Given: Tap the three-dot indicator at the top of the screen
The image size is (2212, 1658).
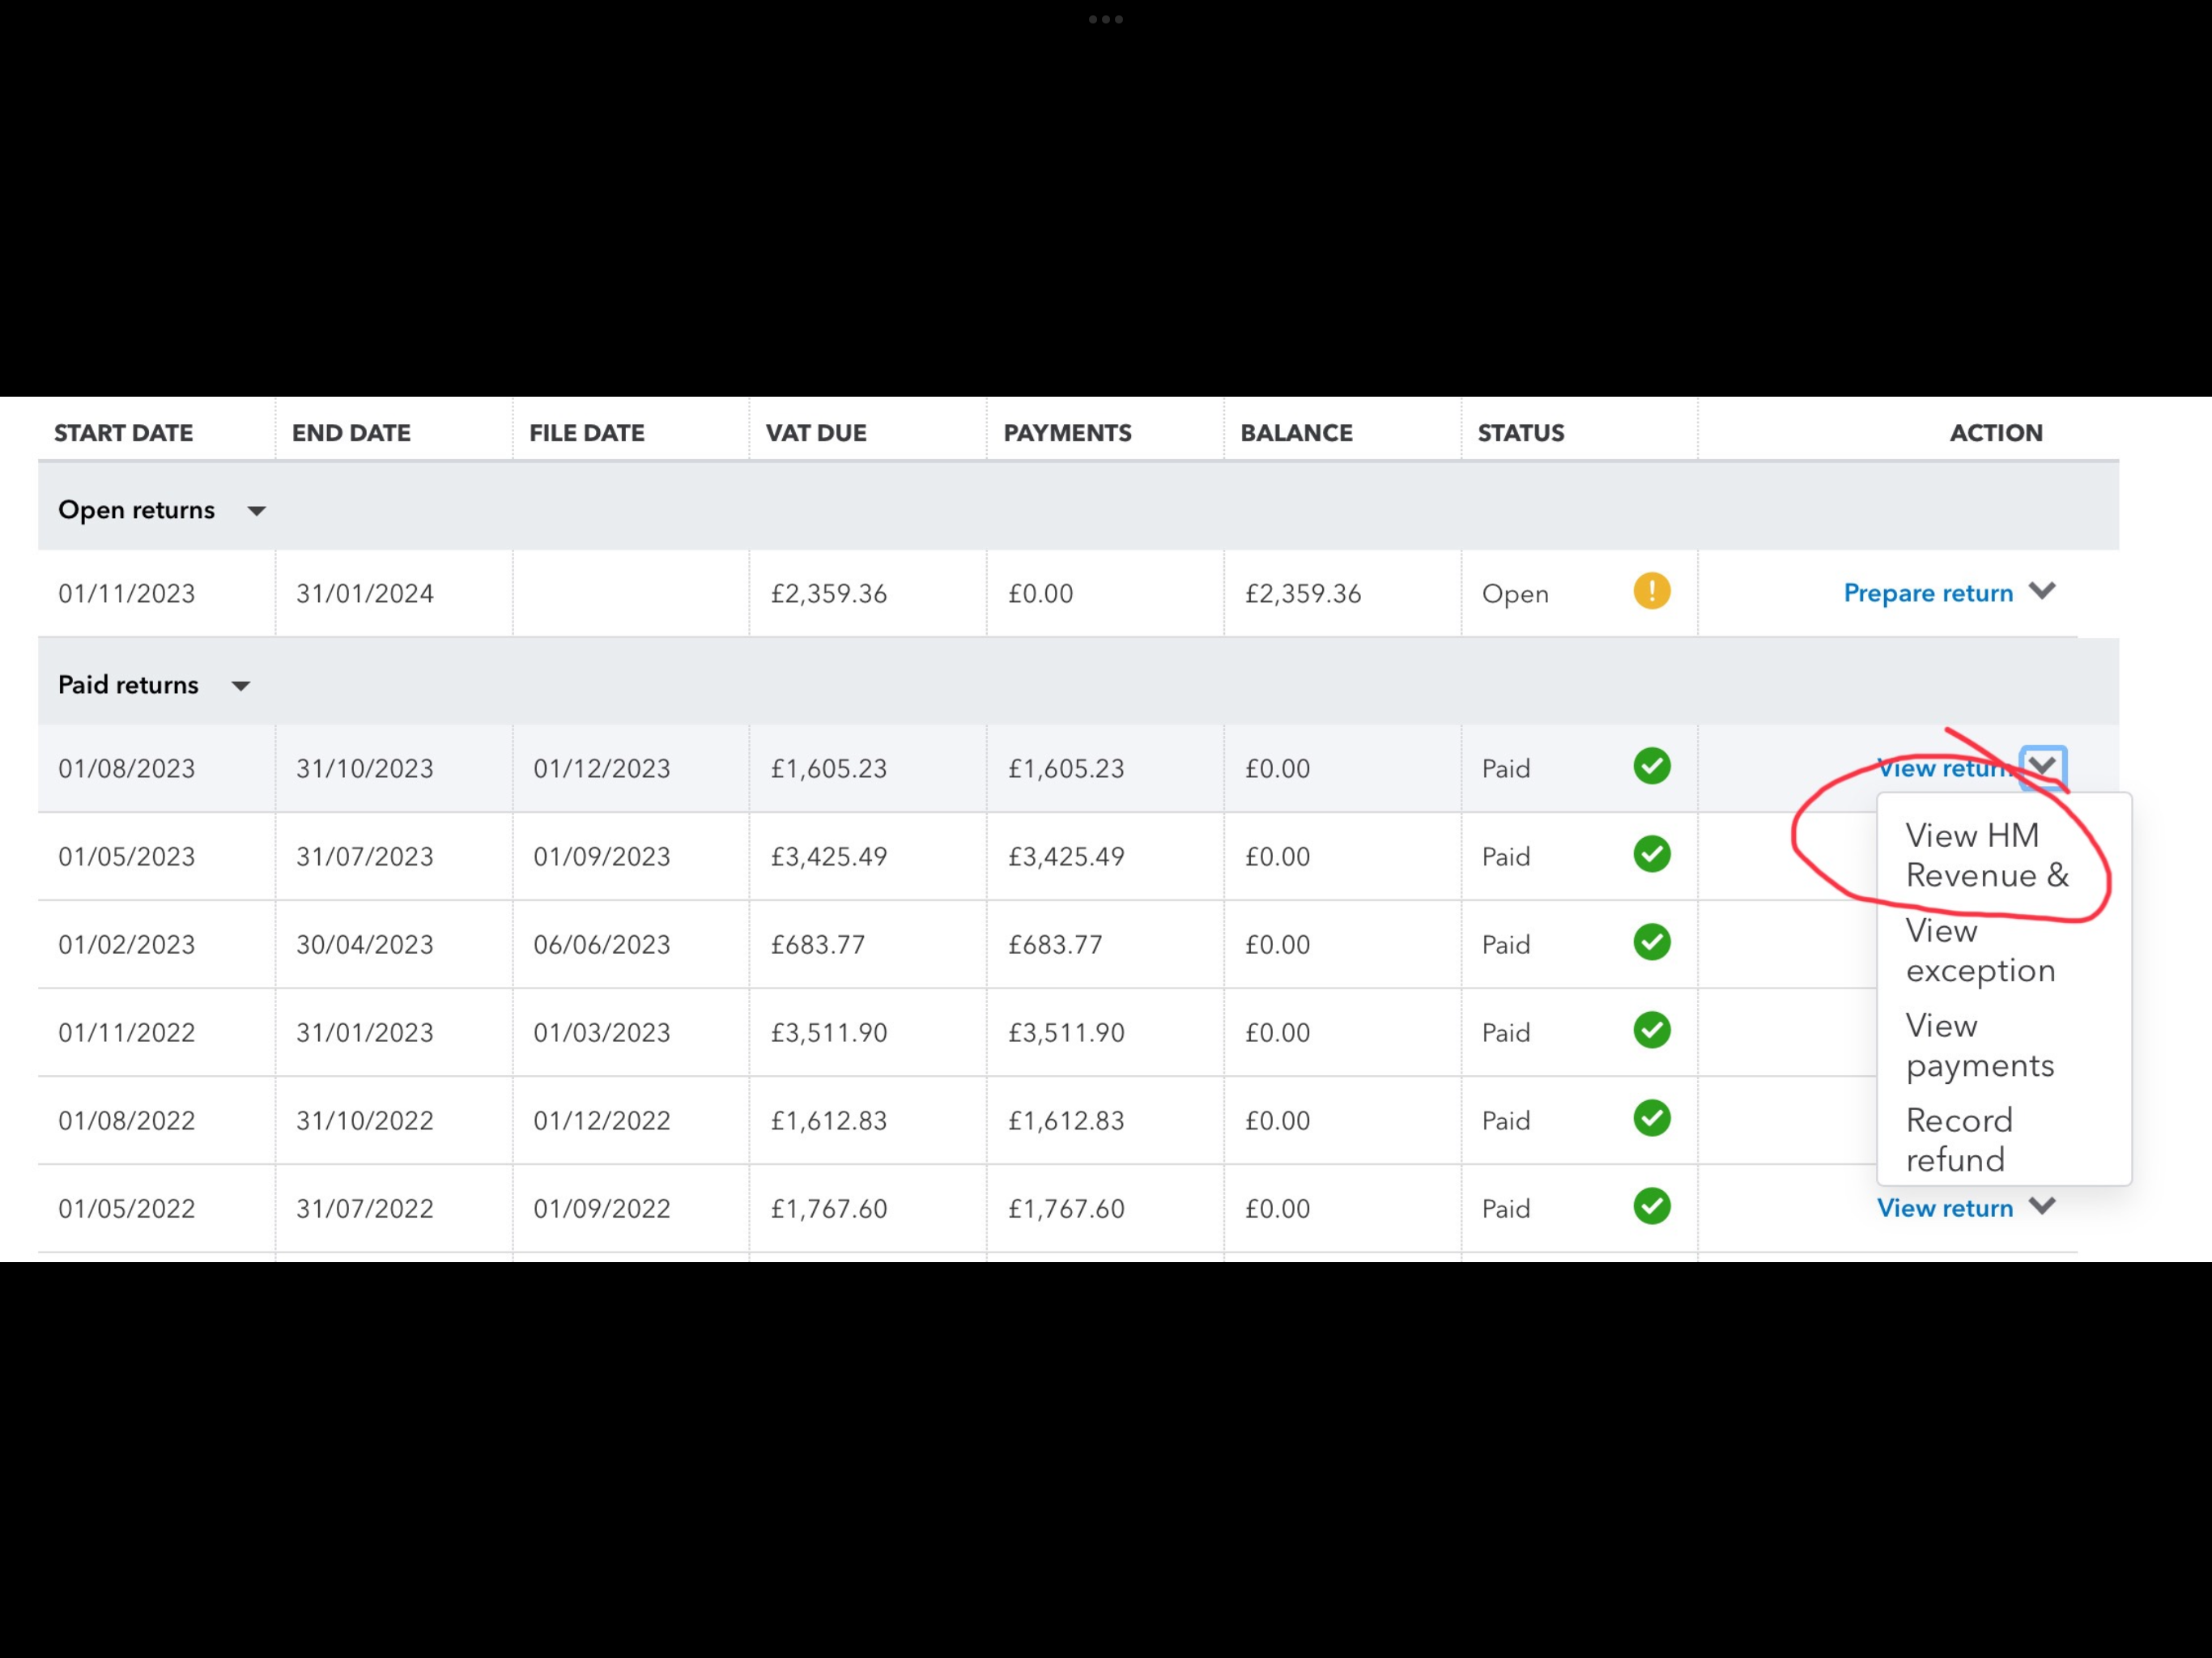Looking at the screenshot, I should click(x=1105, y=19).
